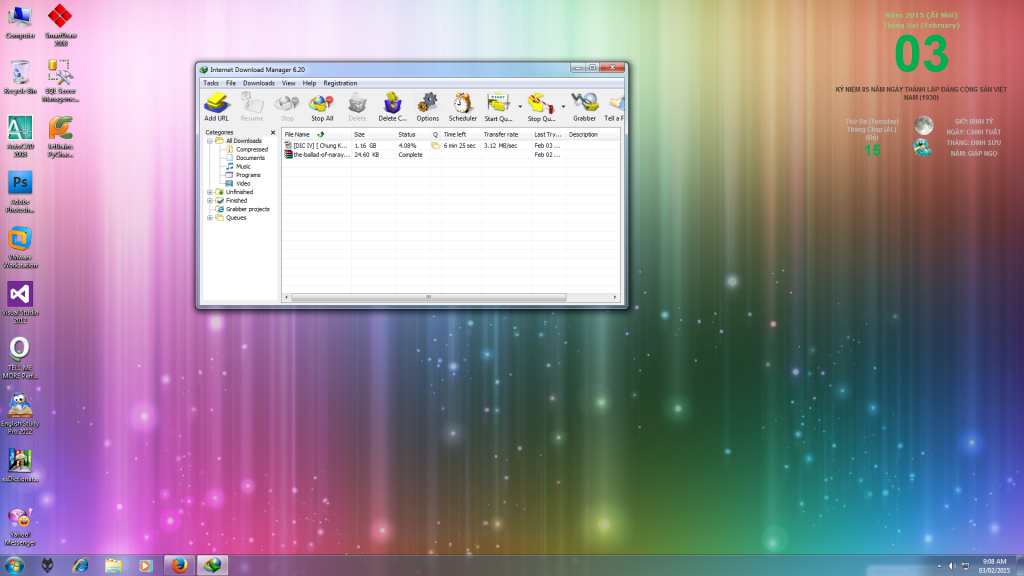1024x576 pixels.
Task: Open the Downloads menu
Action: tap(258, 83)
